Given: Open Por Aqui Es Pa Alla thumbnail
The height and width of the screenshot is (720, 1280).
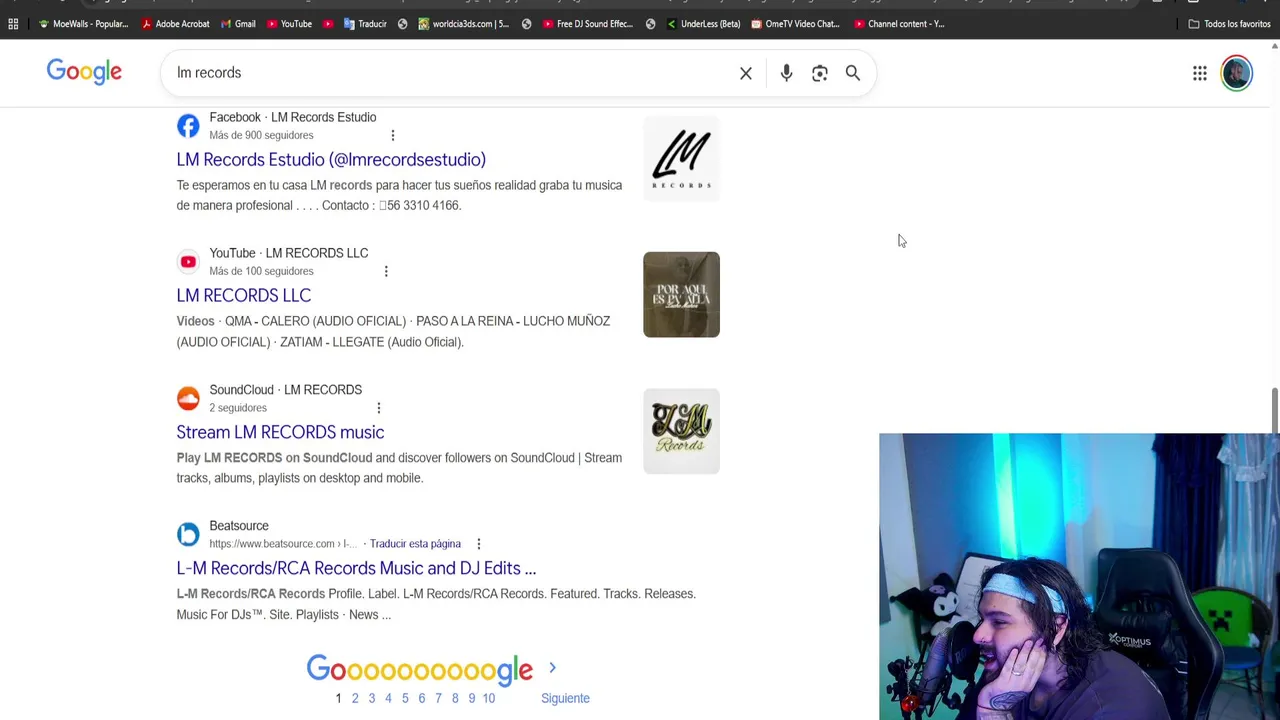Looking at the screenshot, I should pos(681,294).
